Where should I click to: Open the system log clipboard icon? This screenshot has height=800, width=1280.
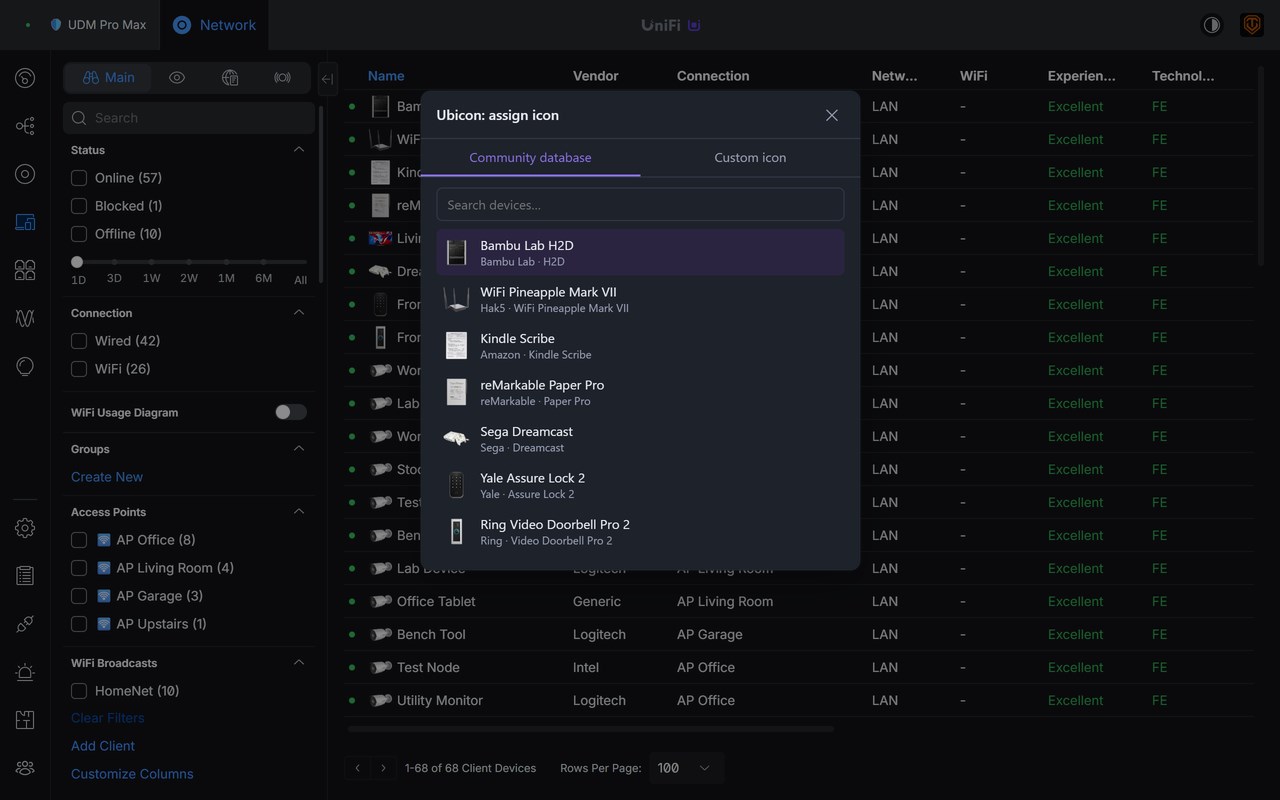25,576
